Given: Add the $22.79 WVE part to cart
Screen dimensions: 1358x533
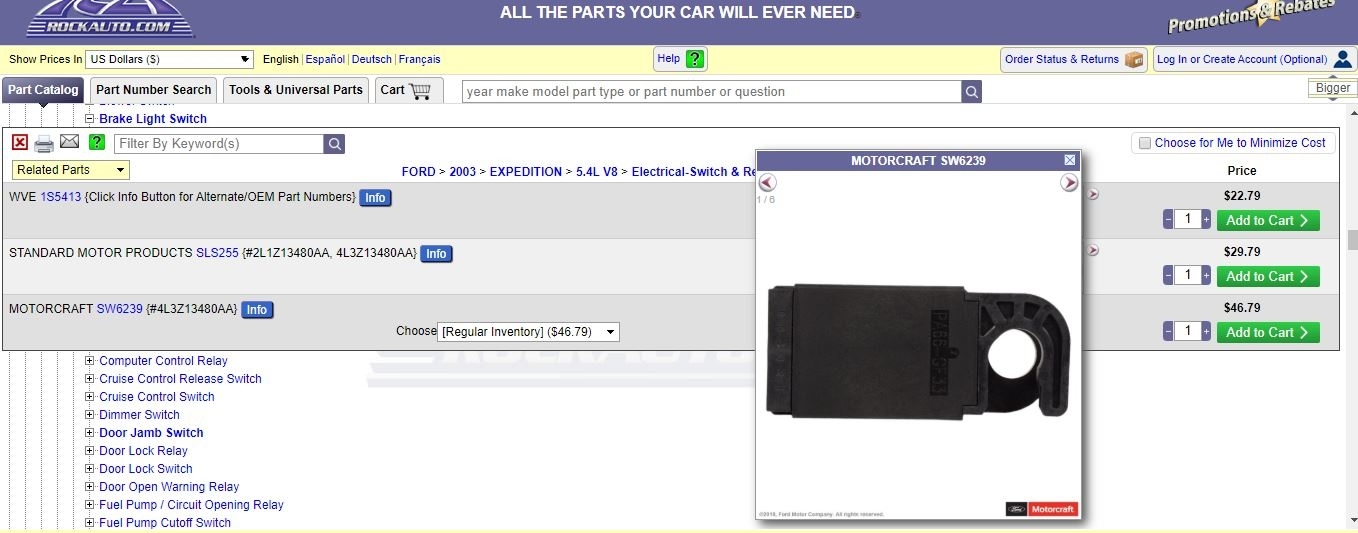Looking at the screenshot, I should pos(1268,220).
